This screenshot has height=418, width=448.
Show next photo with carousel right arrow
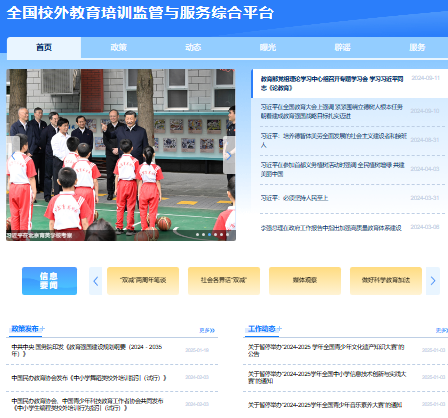click(x=229, y=155)
